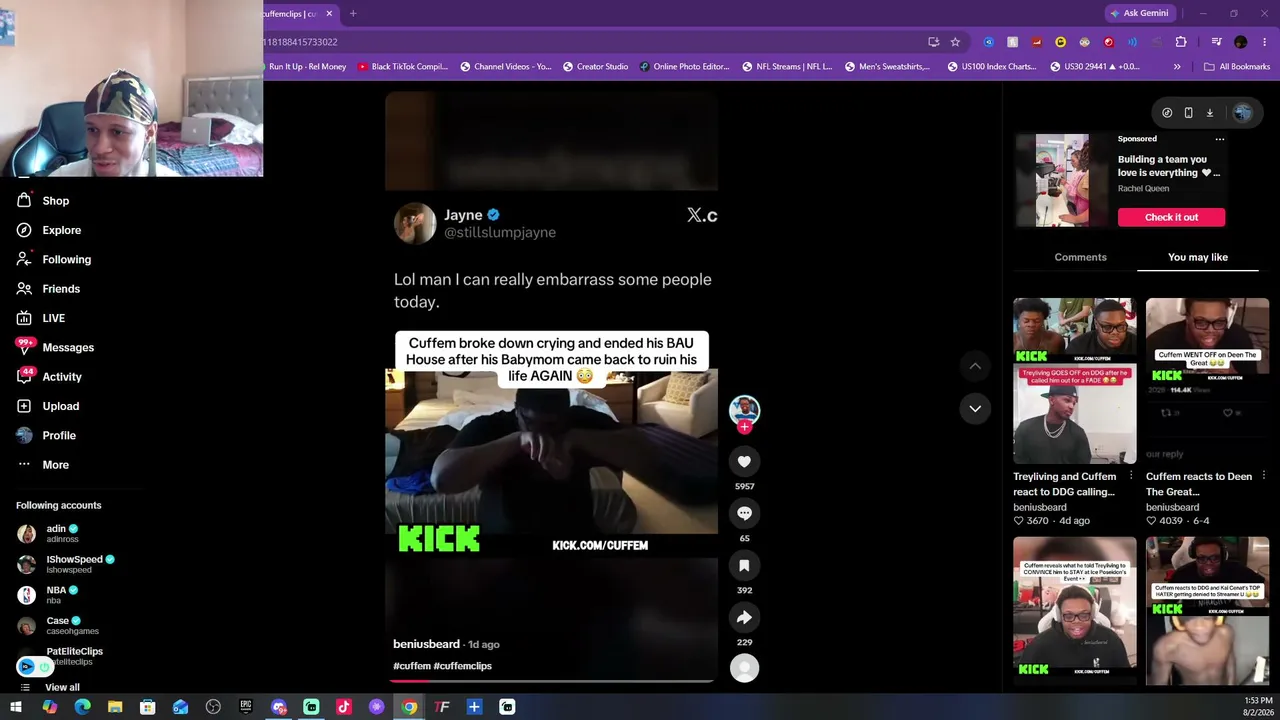This screenshot has height=720, width=1280.
Task: Open Cuffem WENT OFF on Deen thumbnail
Action: pyautogui.click(x=1207, y=381)
